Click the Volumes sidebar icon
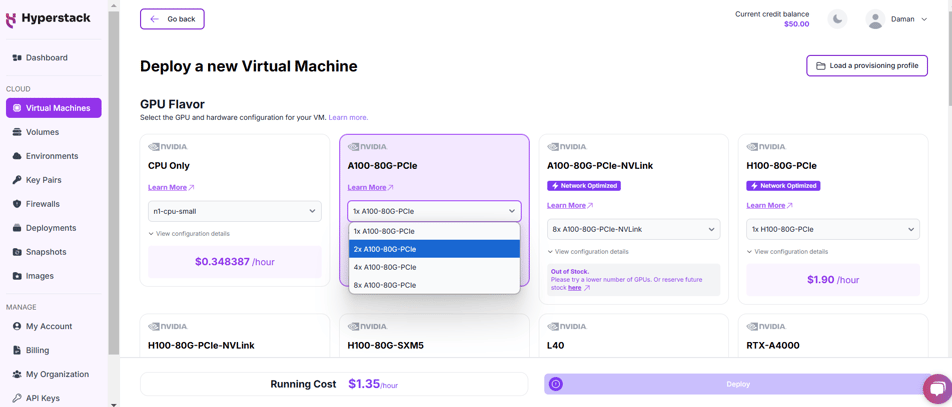 pos(17,132)
